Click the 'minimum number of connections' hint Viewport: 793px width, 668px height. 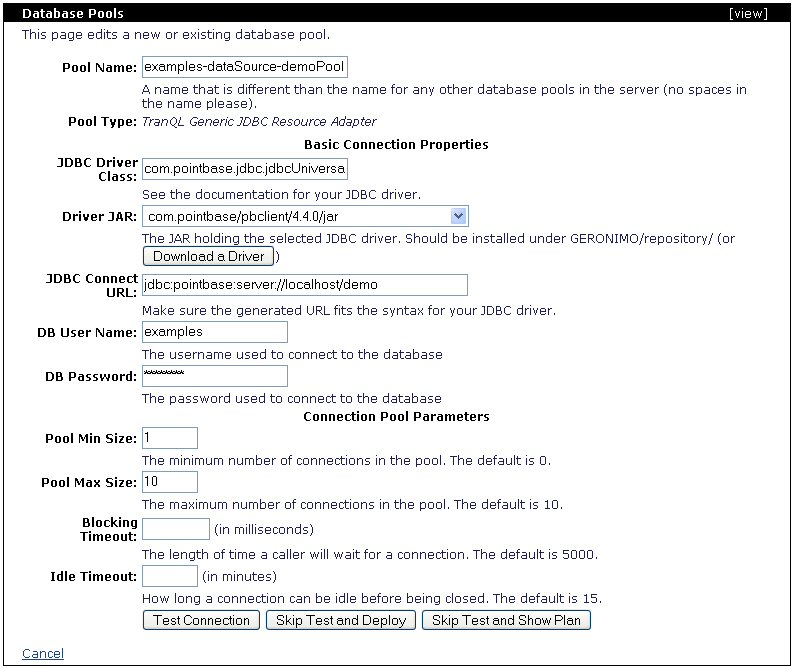(x=346, y=461)
